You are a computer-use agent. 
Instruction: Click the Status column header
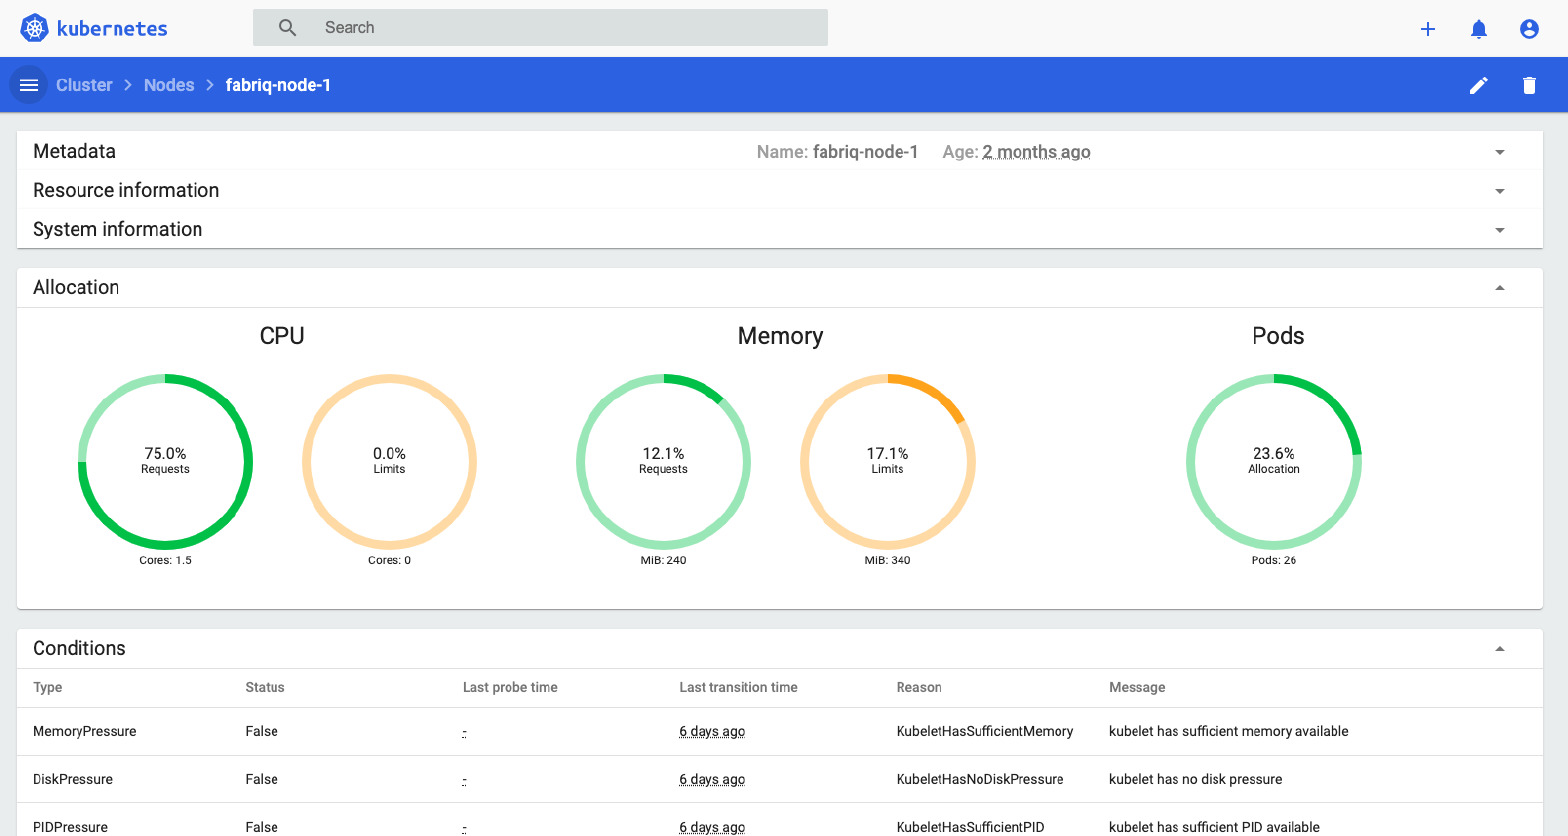pyautogui.click(x=265, y=687)
